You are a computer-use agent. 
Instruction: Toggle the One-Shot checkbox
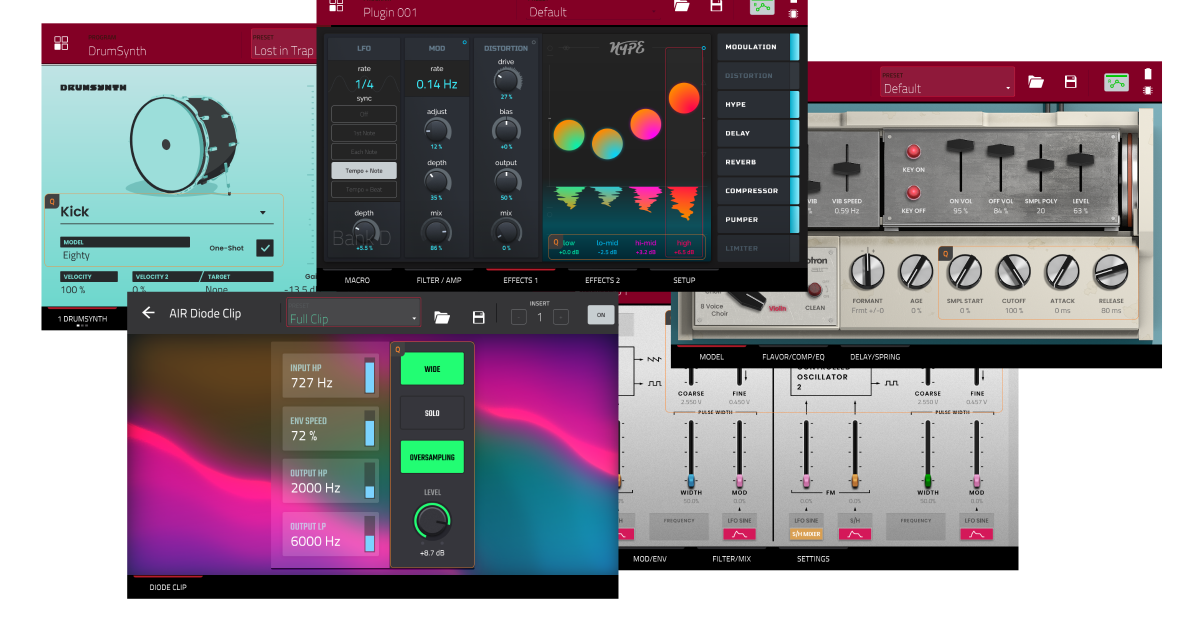pyautogui.click(x=265, y=248)
